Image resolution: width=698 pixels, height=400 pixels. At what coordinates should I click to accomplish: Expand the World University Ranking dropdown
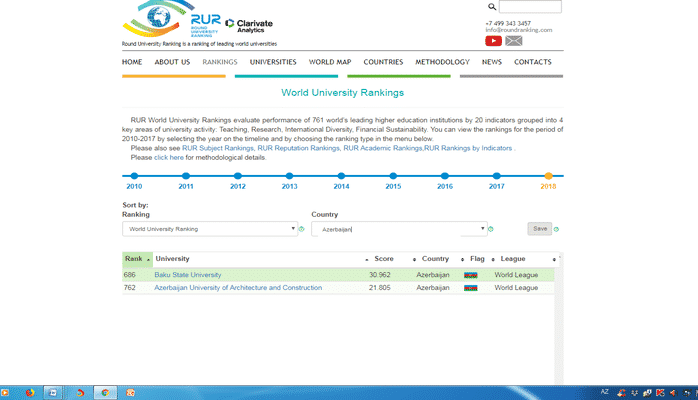coord(209,229)
